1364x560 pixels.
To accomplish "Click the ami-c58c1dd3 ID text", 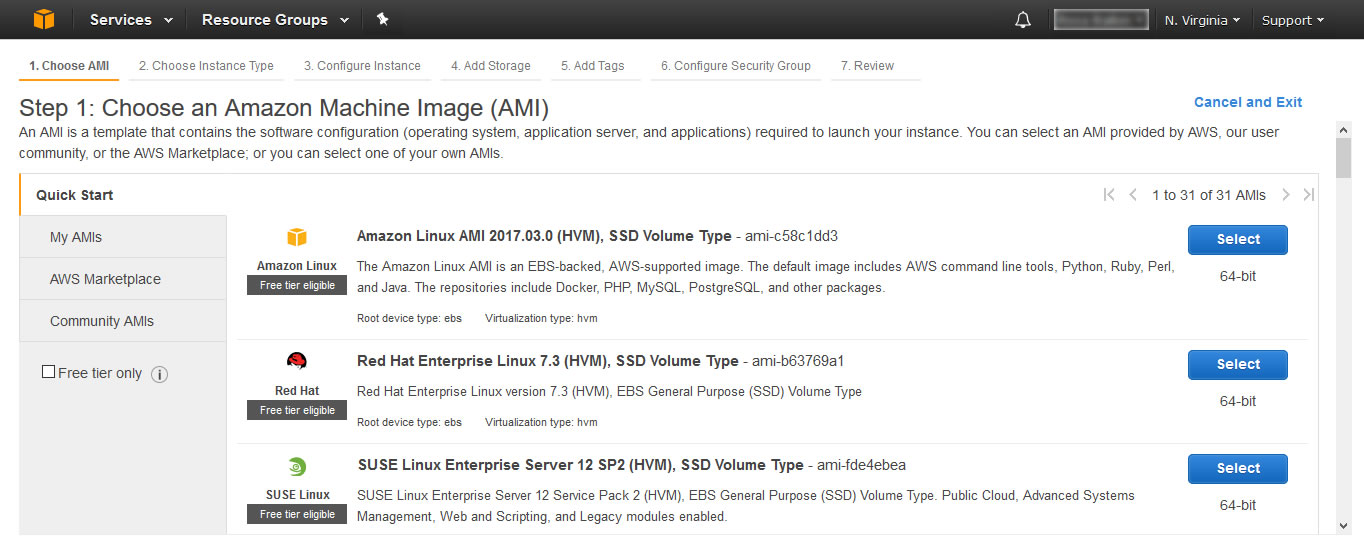I will click(791, 237).
